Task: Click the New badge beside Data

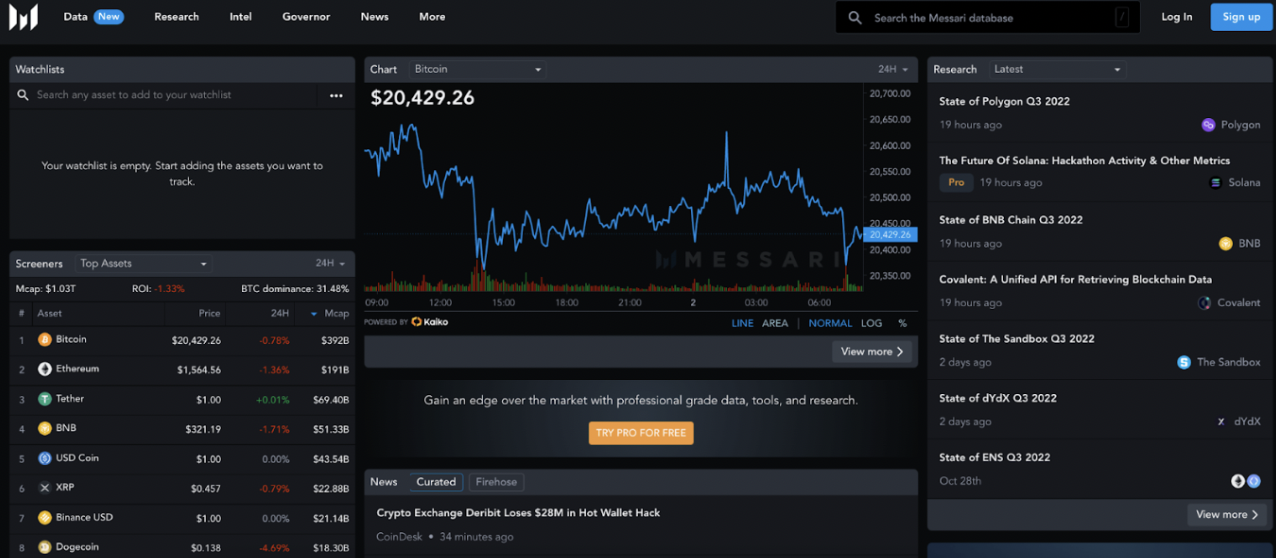Action: click(109, 17)
